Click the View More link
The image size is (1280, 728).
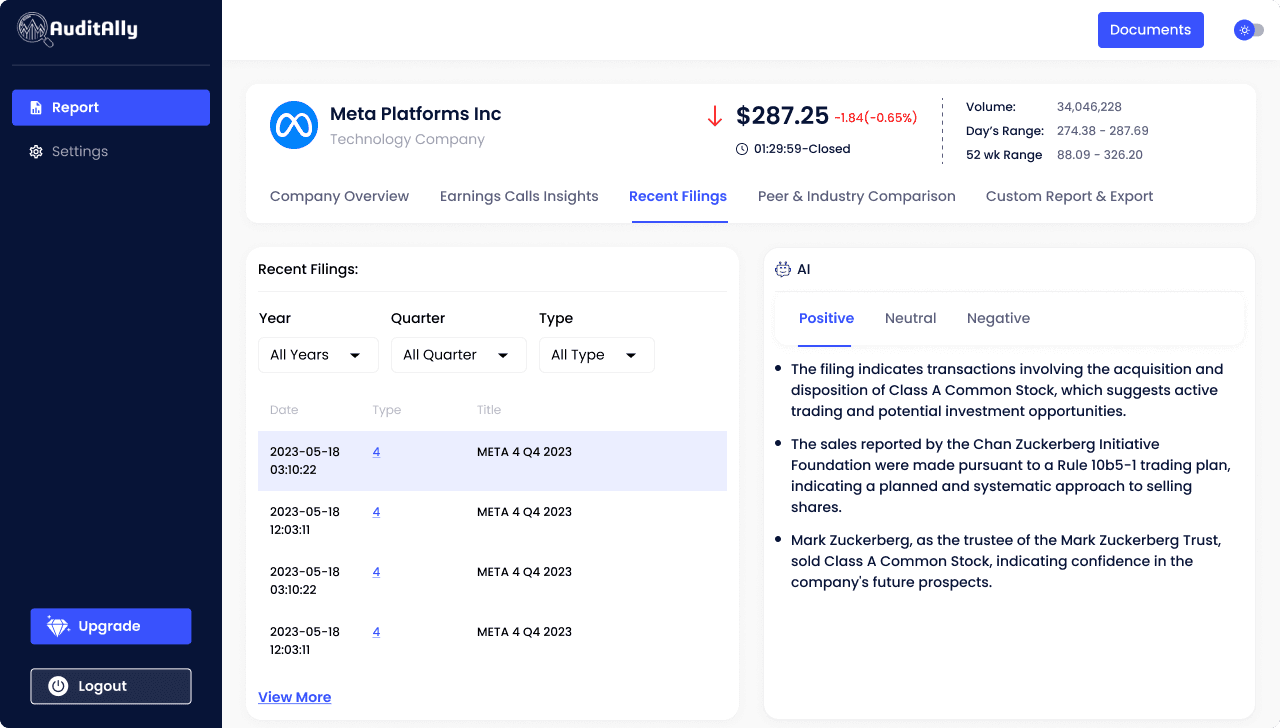coord(294,697)
